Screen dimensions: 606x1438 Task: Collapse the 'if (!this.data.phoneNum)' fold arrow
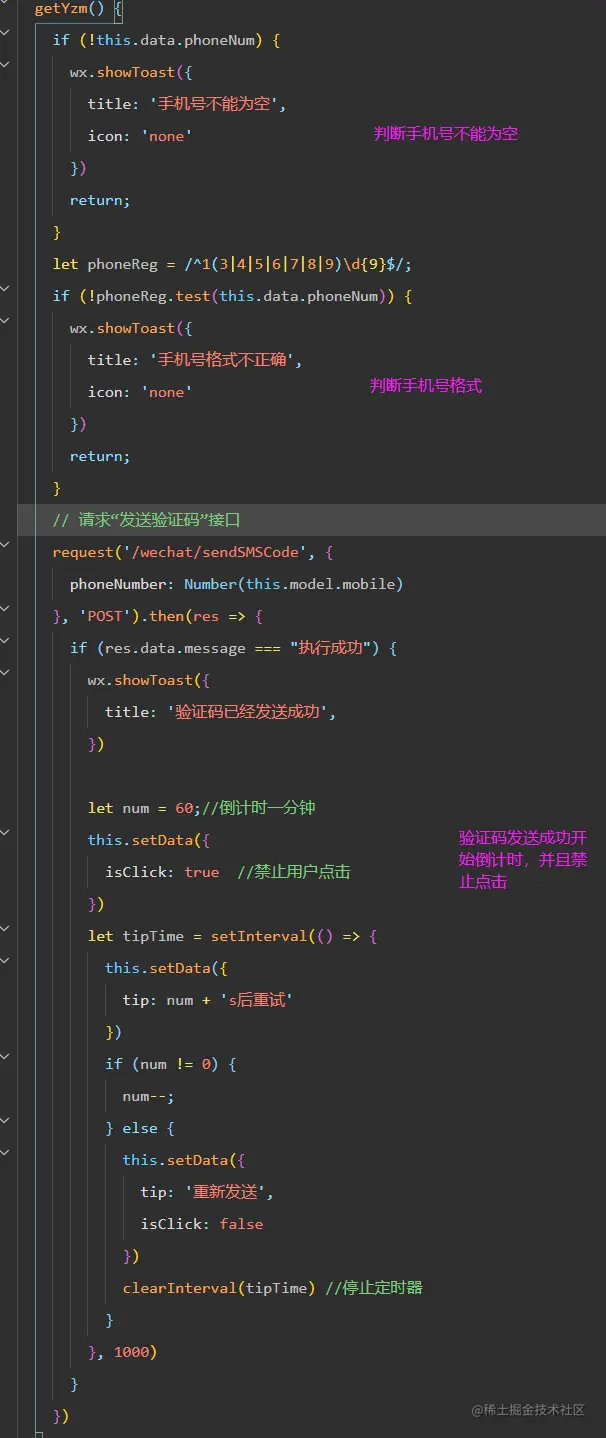pos(5,32)
